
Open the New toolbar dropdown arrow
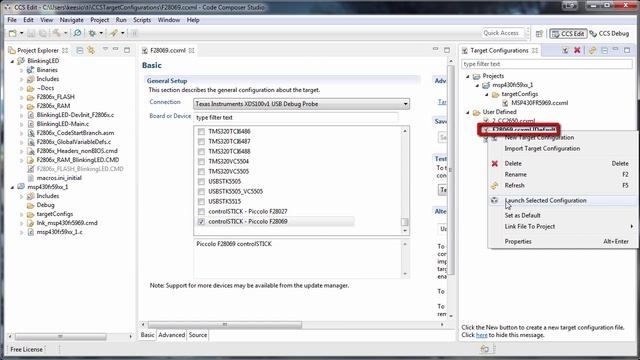click(x=21, y=33)
